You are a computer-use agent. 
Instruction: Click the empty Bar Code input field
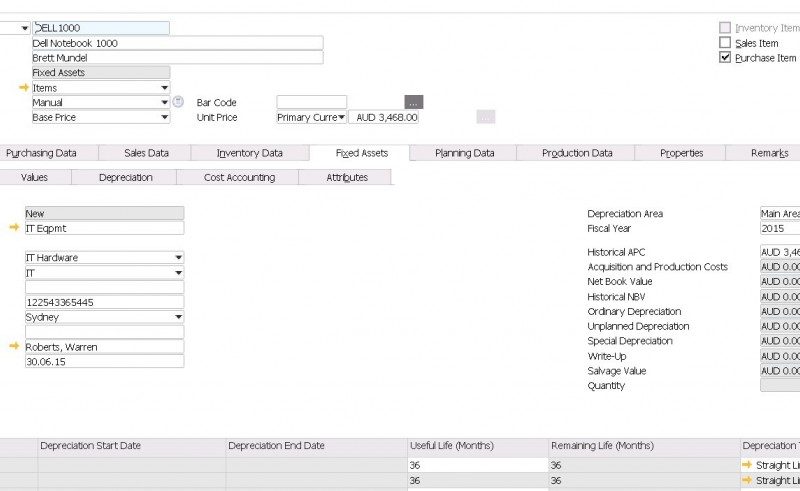coord(312,102)
